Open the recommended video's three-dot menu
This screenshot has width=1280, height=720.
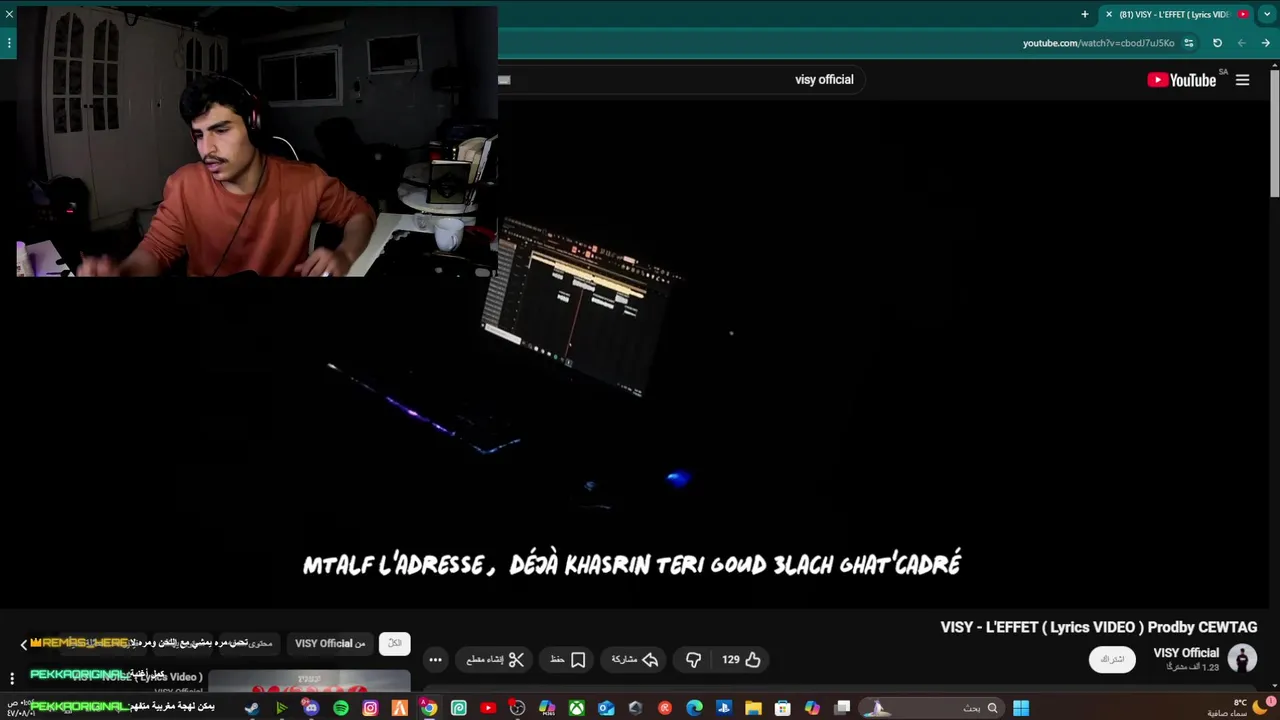coord(12,679)
